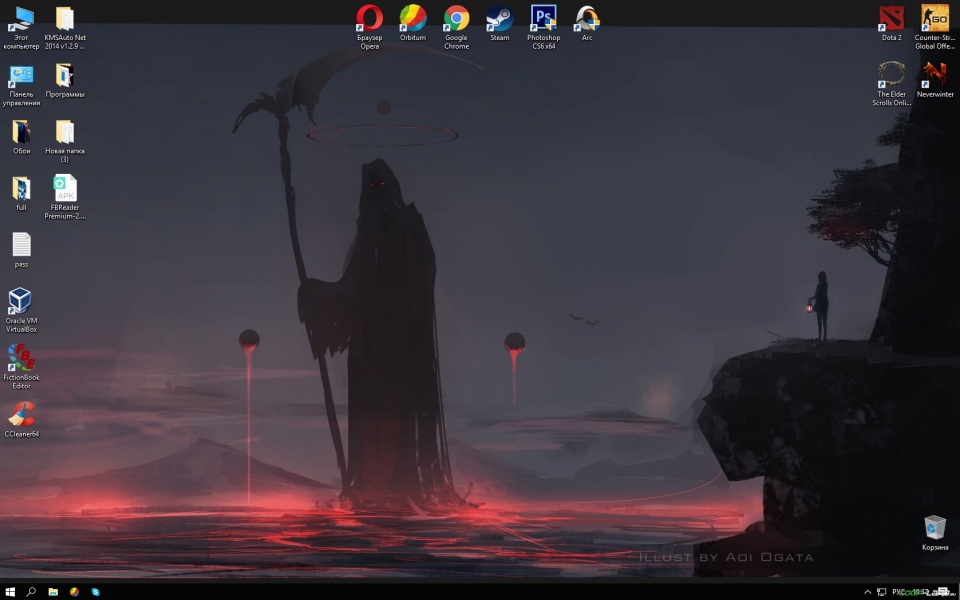Open Skype pinned on the taskbar
Screen dimensions: 960x600
[x=96, y=592]
